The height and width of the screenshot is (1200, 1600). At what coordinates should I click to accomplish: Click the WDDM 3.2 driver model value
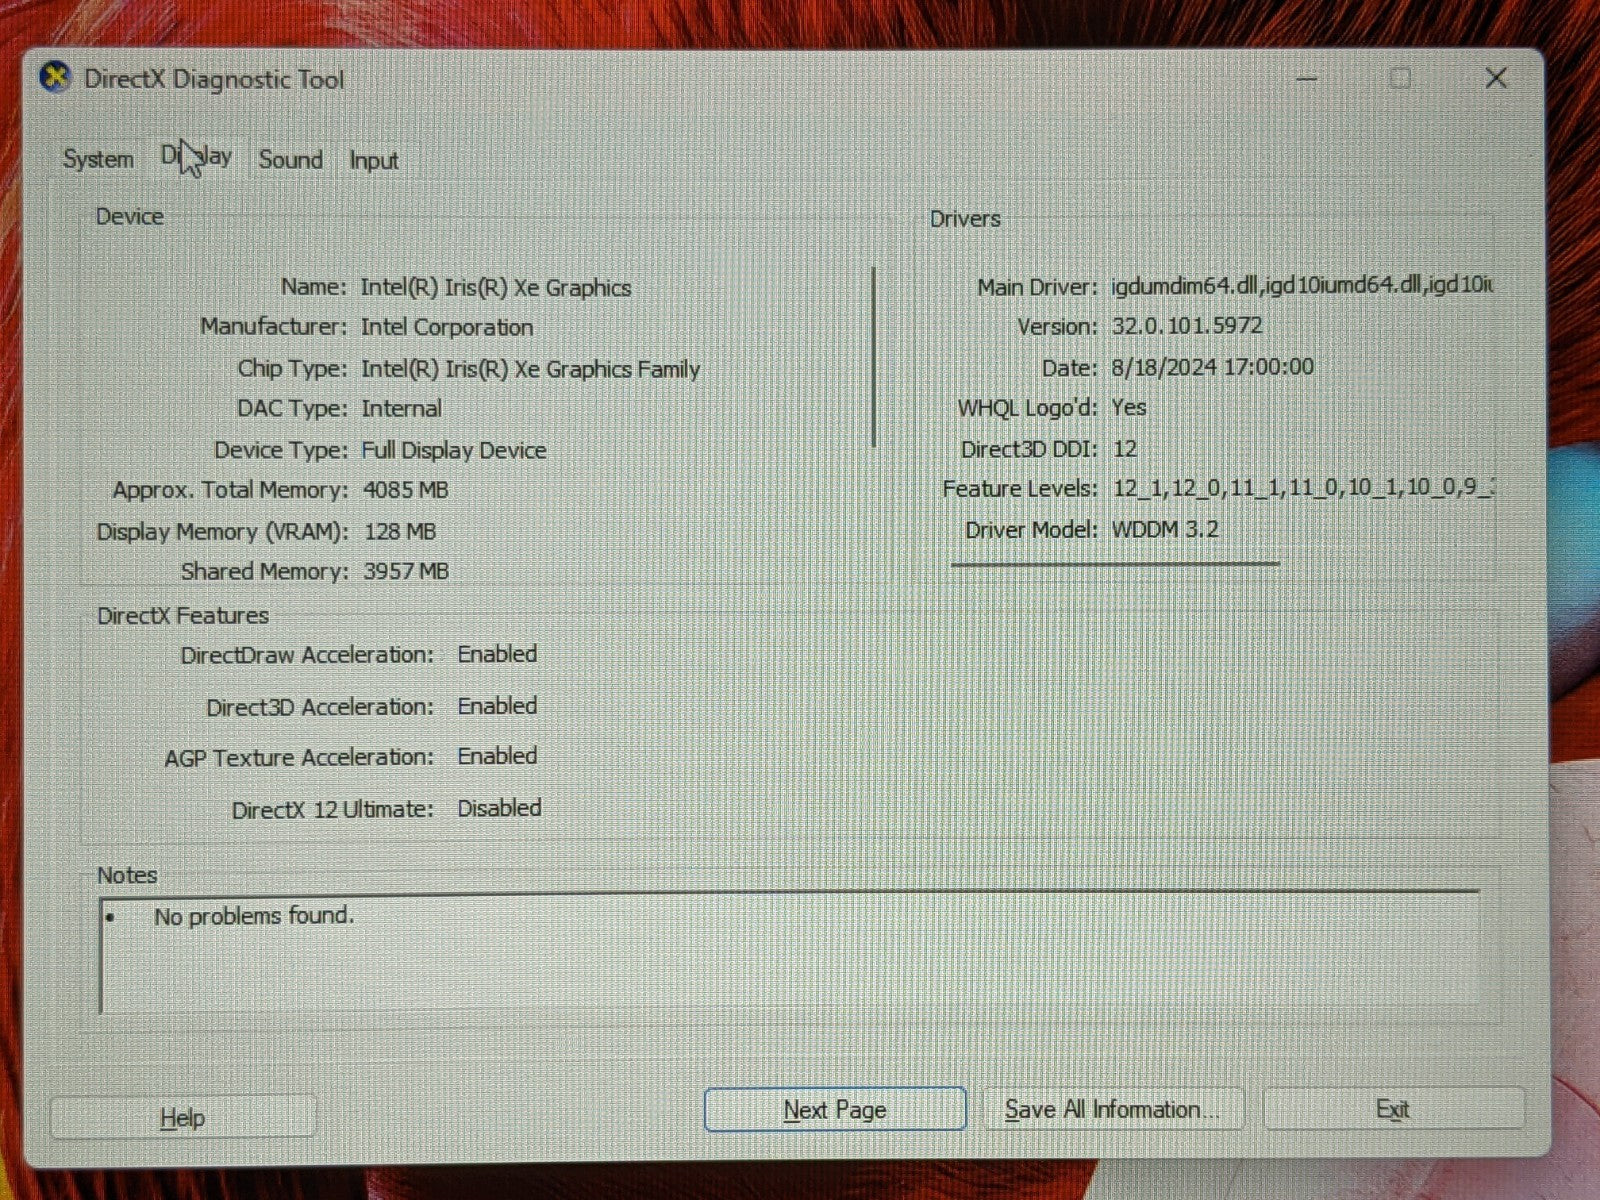1165,529
